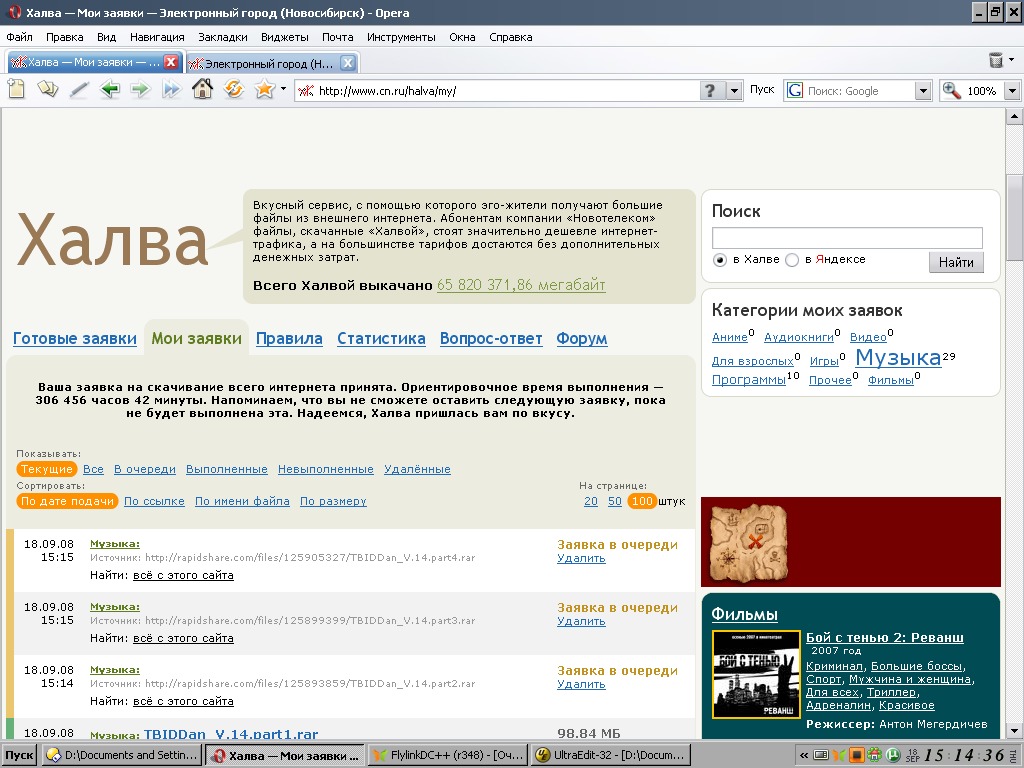
Task: Delete the part4.rar request via 'Удалить'
Action: 581,558
